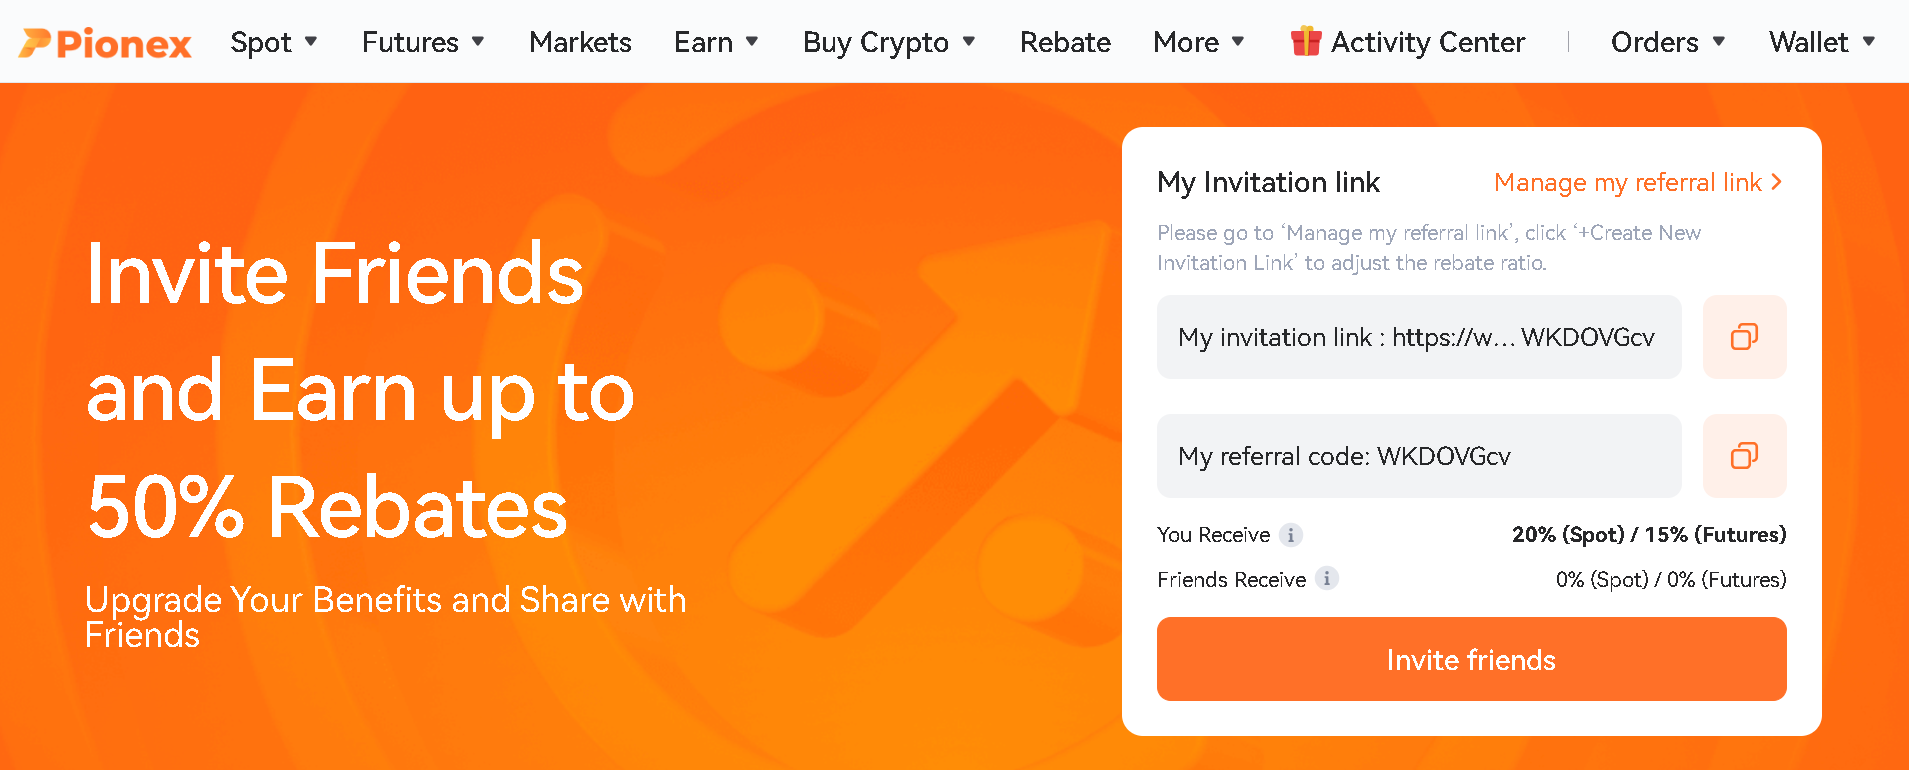Viewport: 1909px width, 770px height.
Task: Open the Orders dropdown
Action: (1667, 42)
